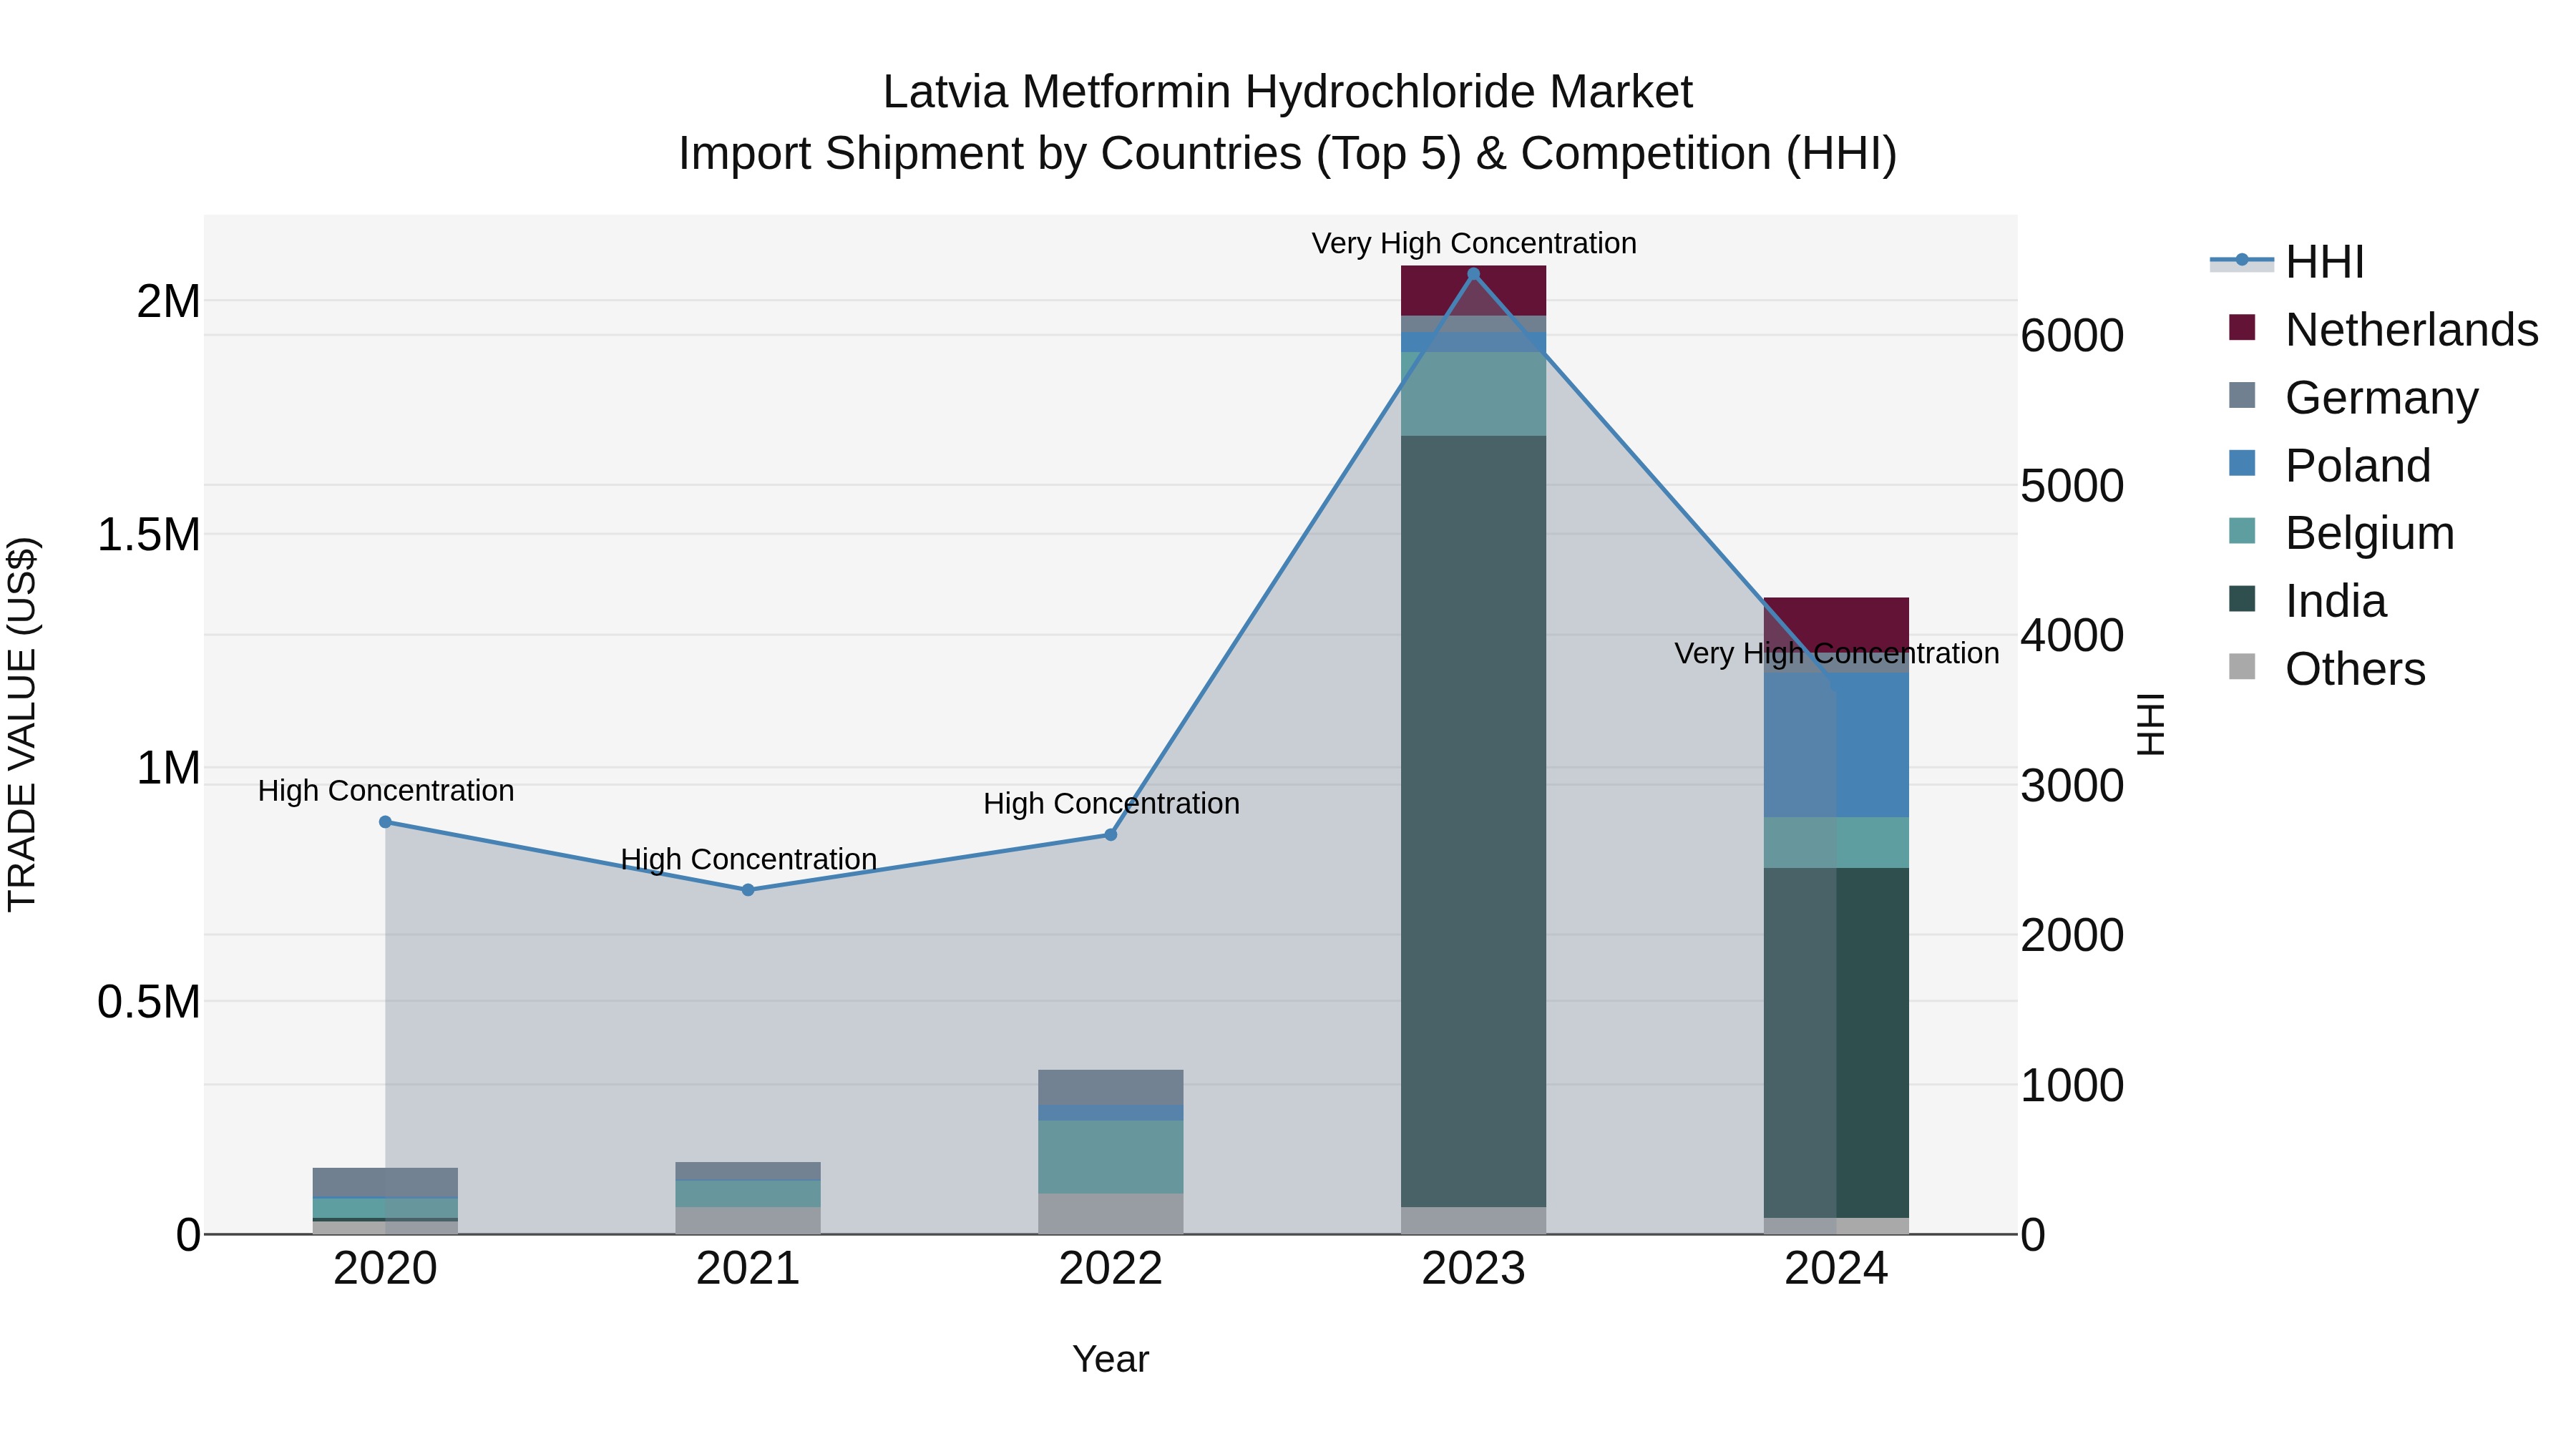Click the Germany gray-blue legend swatch

pos(2242,395)
